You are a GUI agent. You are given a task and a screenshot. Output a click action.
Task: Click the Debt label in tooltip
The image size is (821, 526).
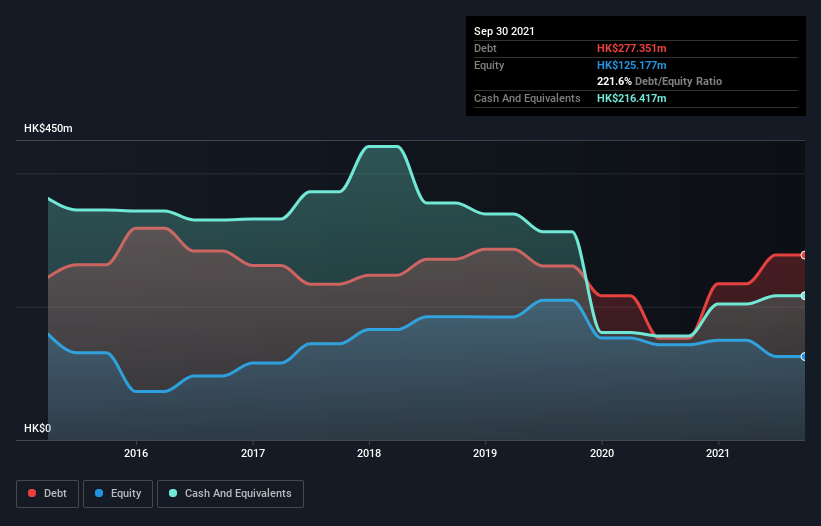click(485, 48)
